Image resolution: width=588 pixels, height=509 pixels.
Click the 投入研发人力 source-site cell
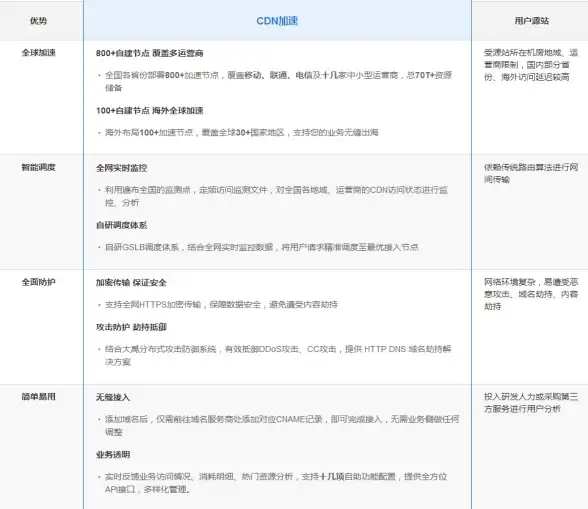click(x=531, y=402)
